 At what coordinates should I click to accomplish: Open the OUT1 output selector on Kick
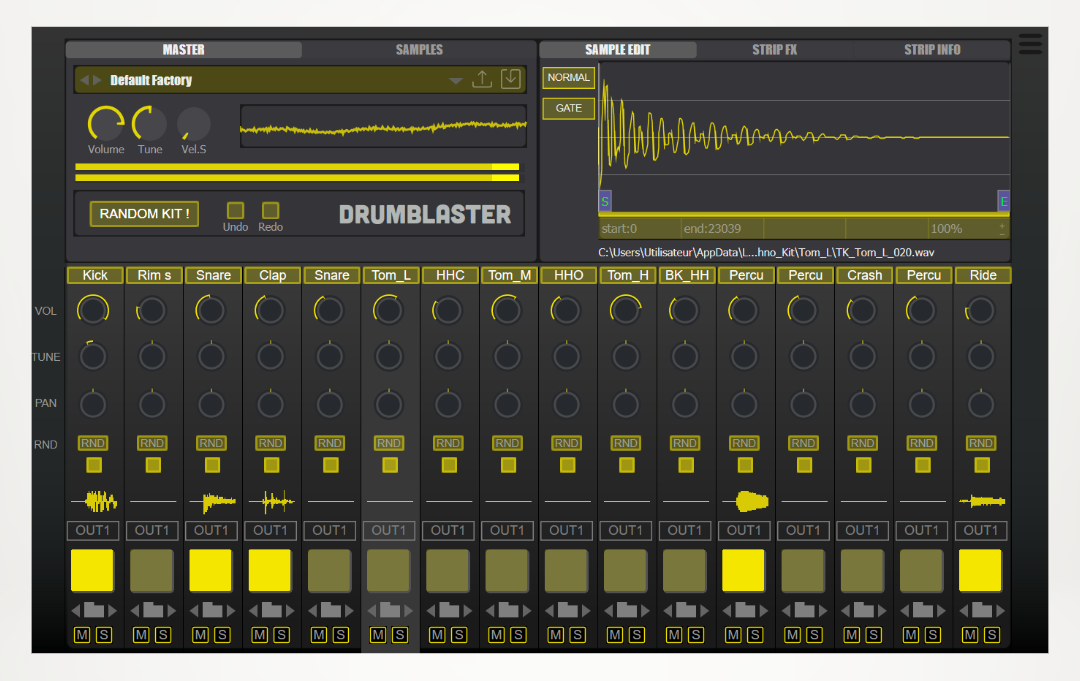coord(93,530)
